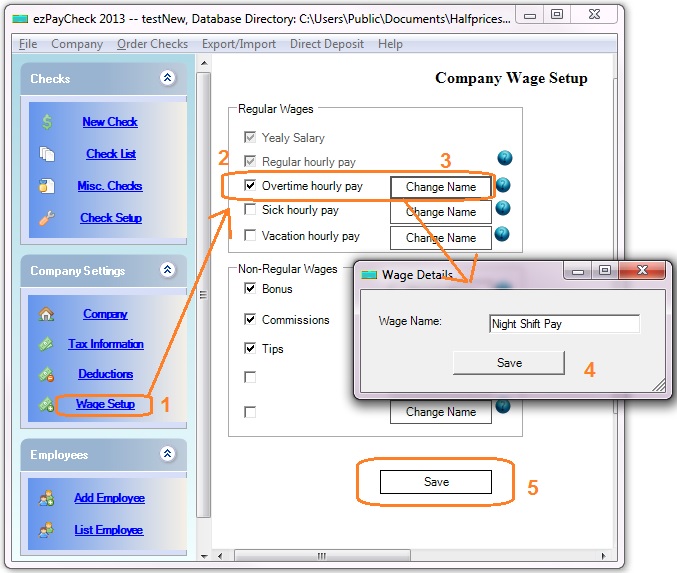Uncheck the Overtime hourly pay checkbox
Image resolution: width=677 pixels, height=573 pixels.
[251, 186]
